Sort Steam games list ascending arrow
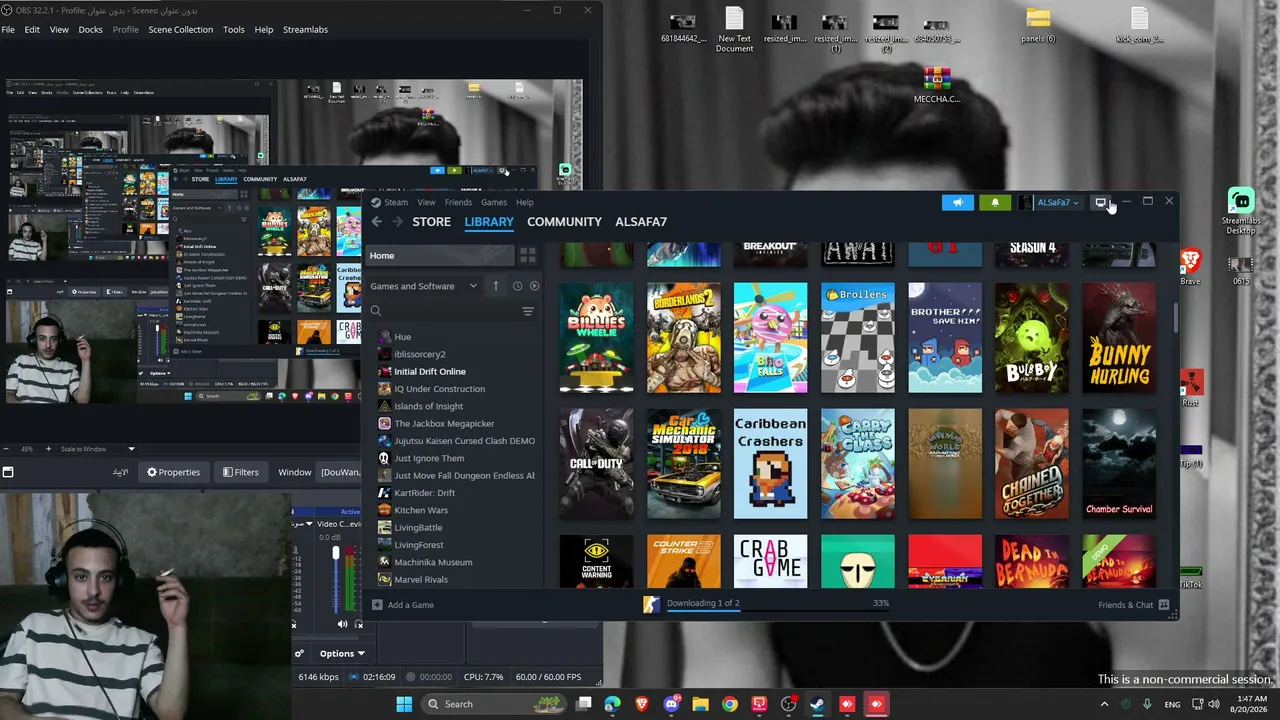1280x720 pixels. click(495, 286)
